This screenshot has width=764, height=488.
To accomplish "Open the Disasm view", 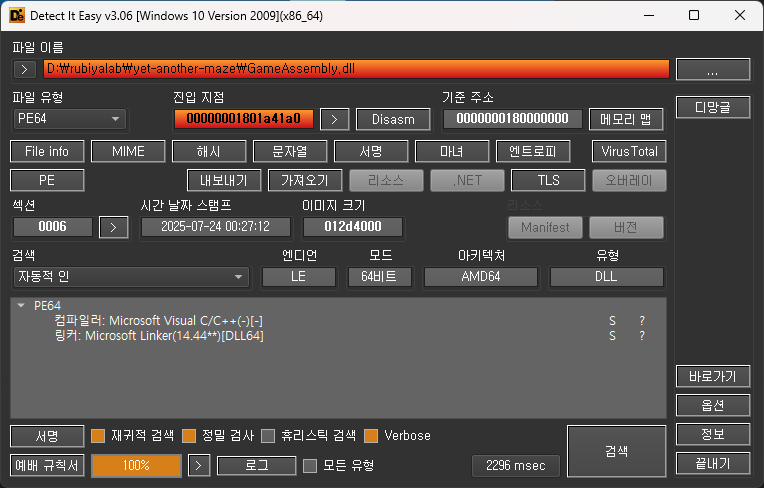I will click(393, 119).
